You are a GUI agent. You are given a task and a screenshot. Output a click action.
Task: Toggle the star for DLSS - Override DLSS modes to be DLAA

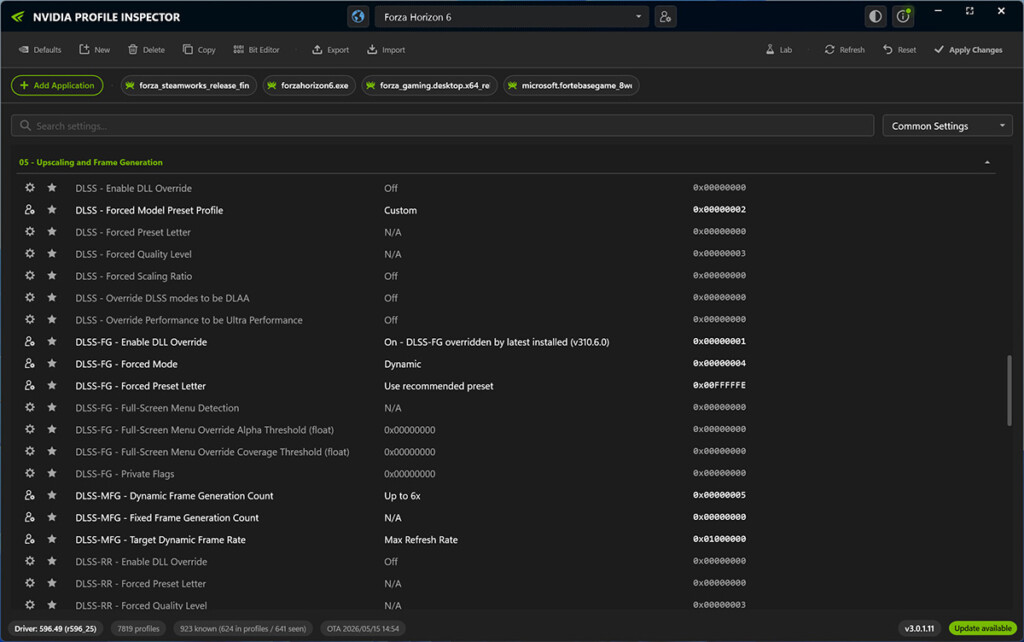(52, 298)
